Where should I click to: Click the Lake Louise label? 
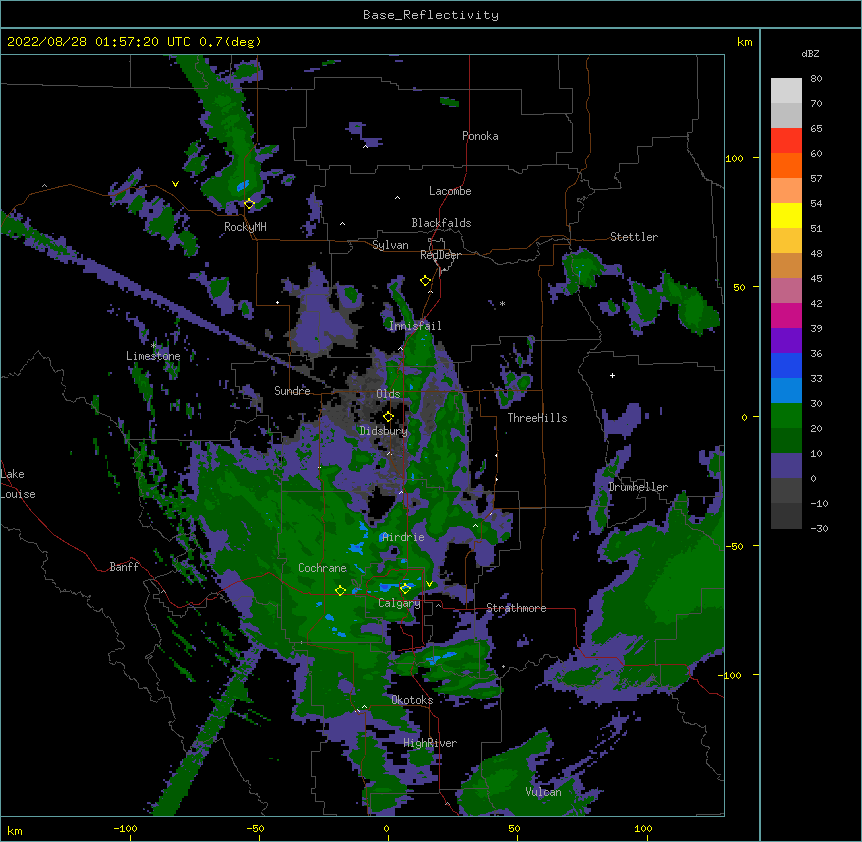pos(18,484)
